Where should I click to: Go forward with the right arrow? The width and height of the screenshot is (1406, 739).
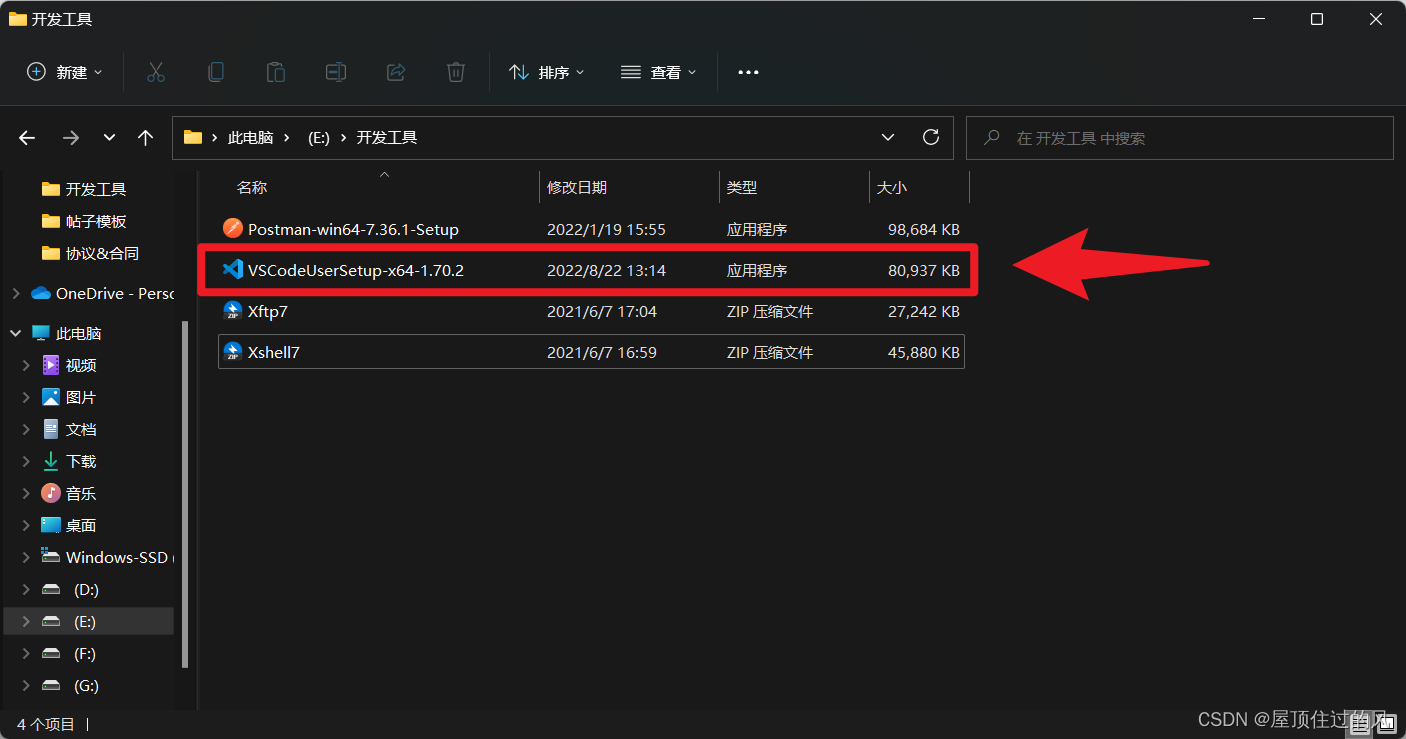click(70, 138)
